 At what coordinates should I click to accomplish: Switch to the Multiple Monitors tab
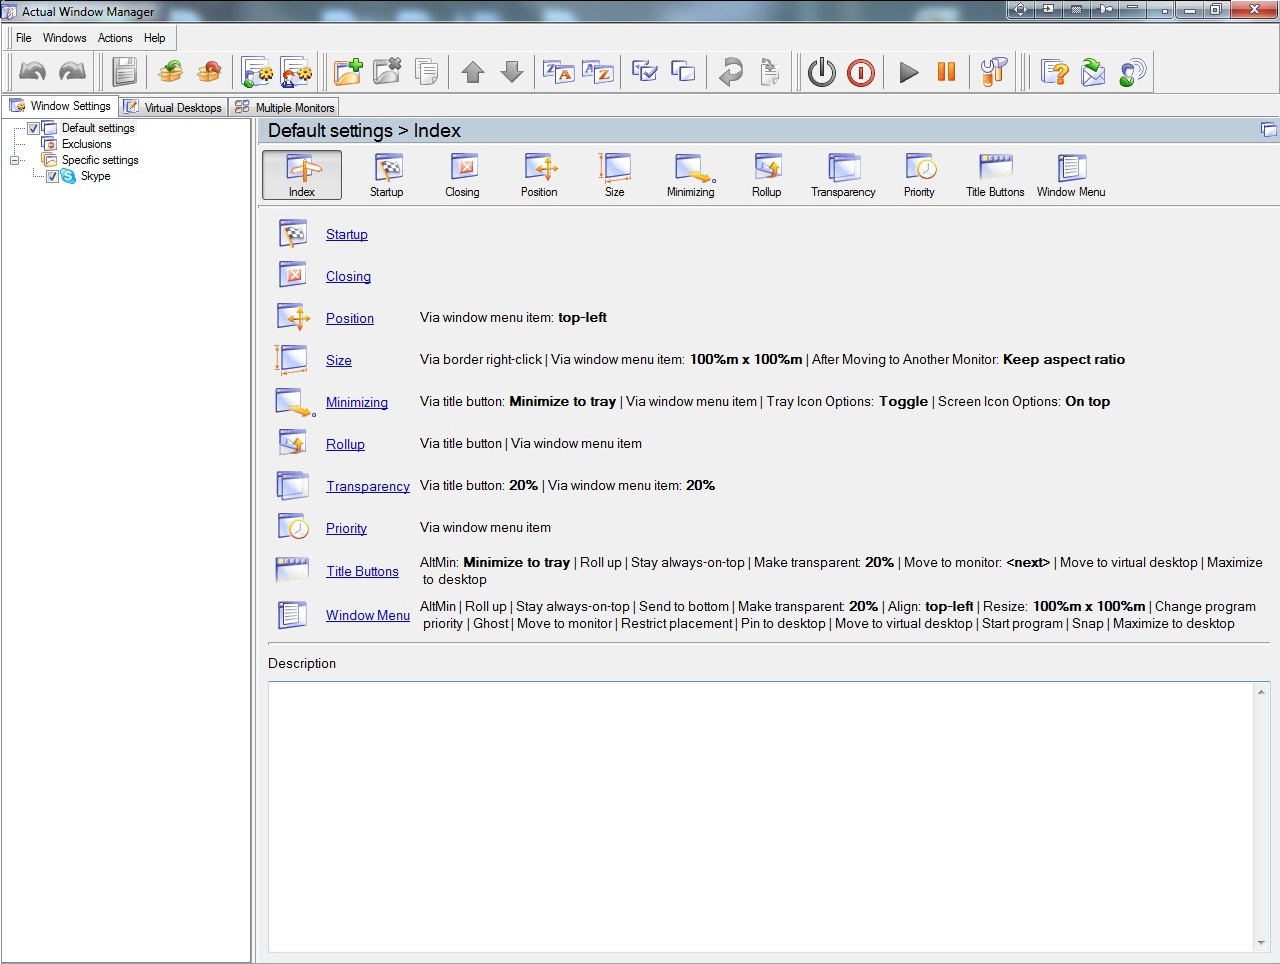(x=285, y=107)
